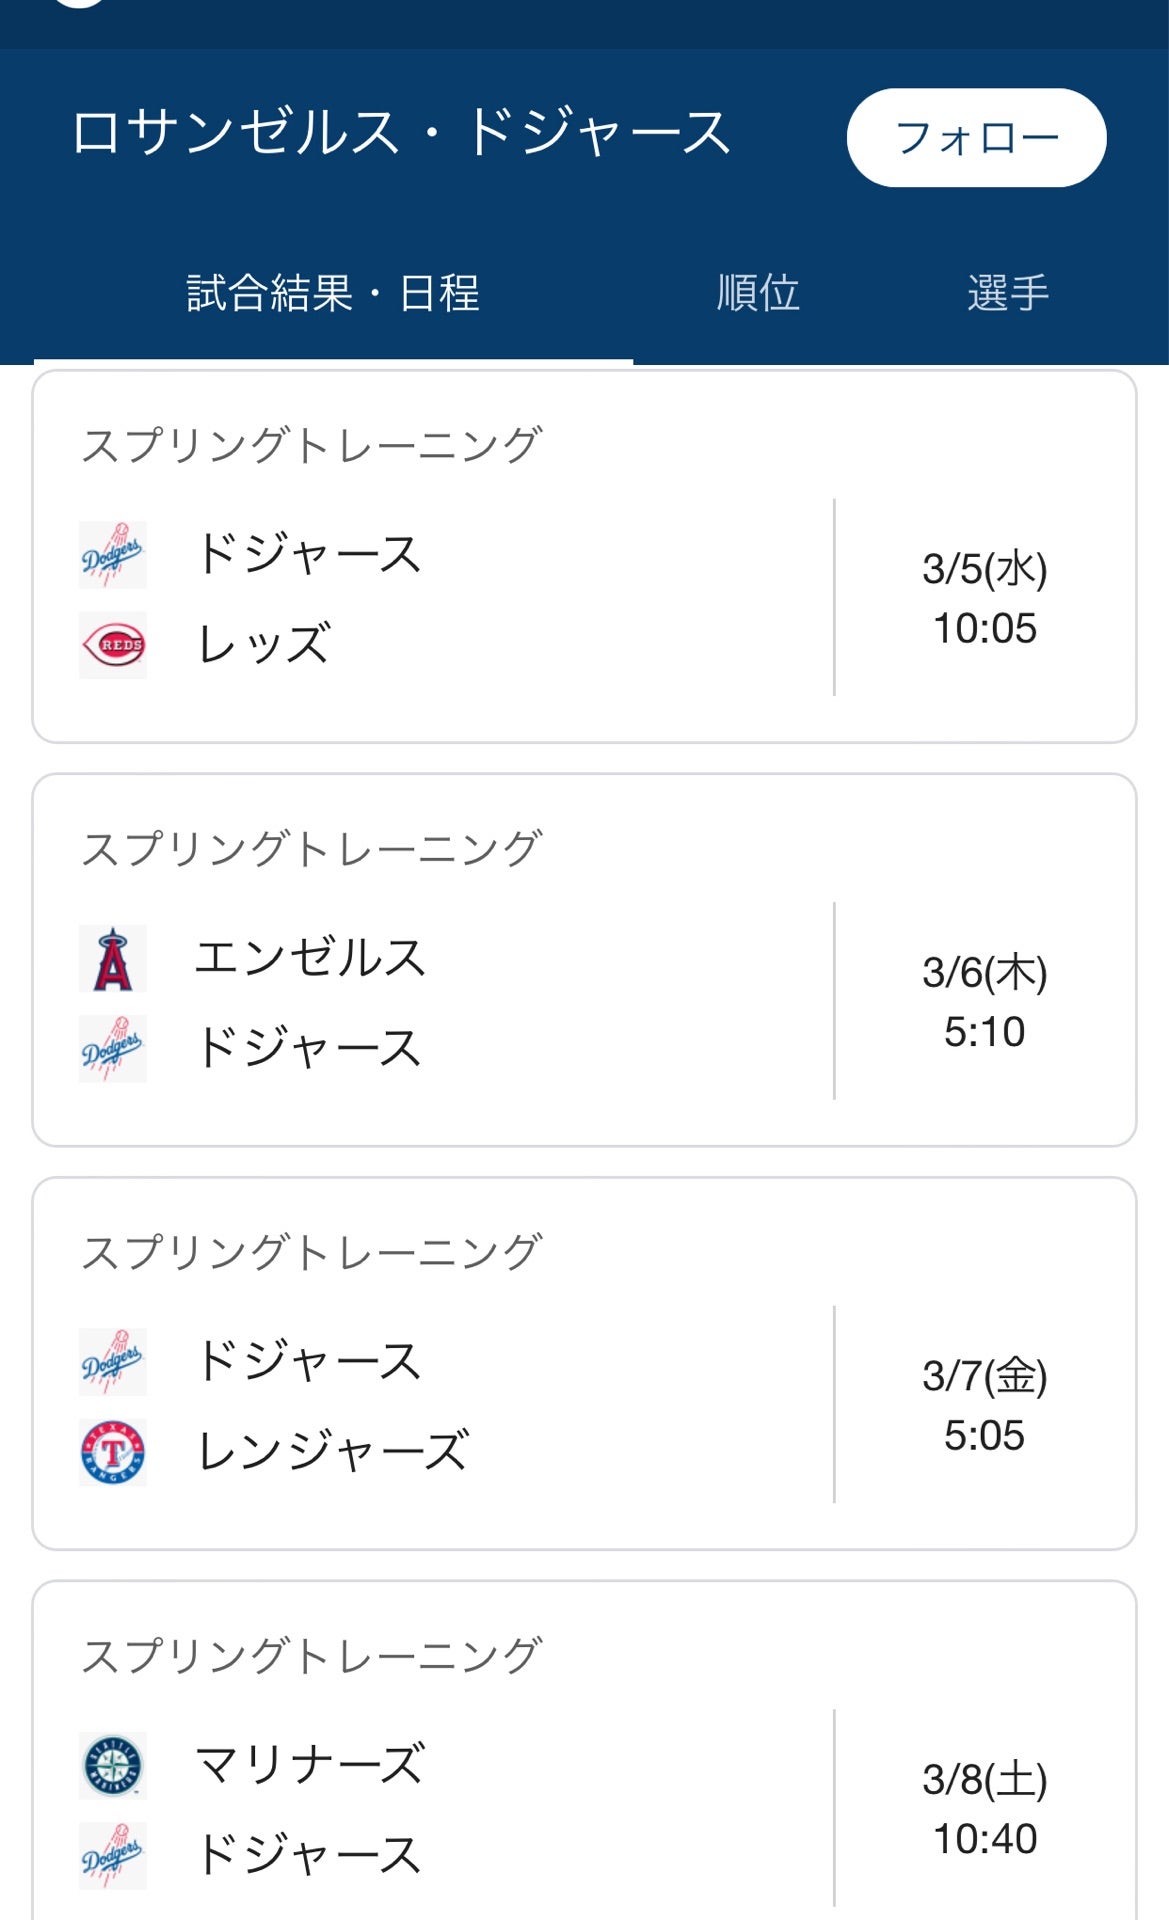Open the マリナーズ team name link
Screen dimensions: 1169x1920
(310, 1765)
